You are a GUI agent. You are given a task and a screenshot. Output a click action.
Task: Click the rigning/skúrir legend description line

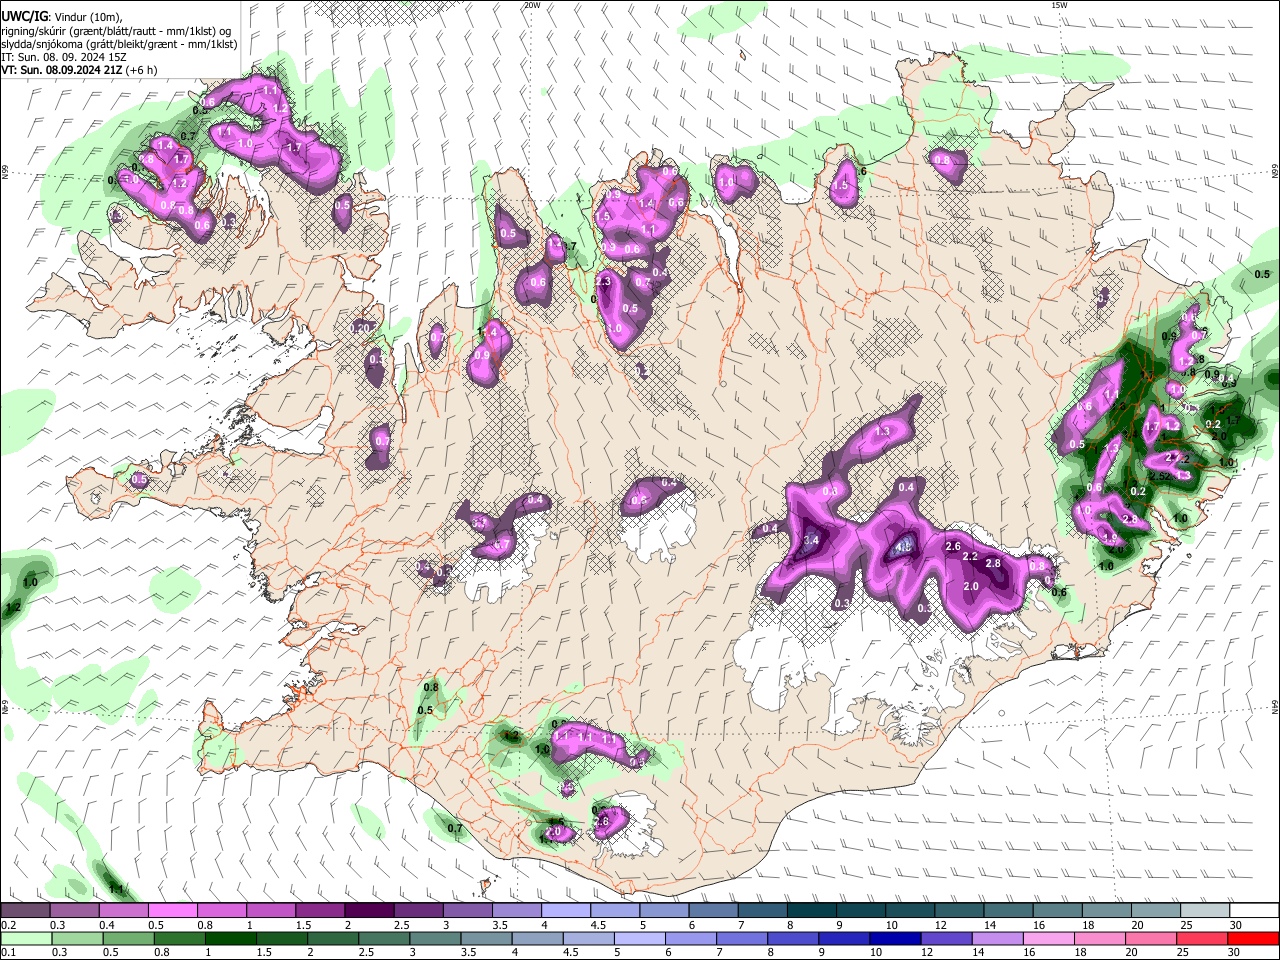(117, 31)
